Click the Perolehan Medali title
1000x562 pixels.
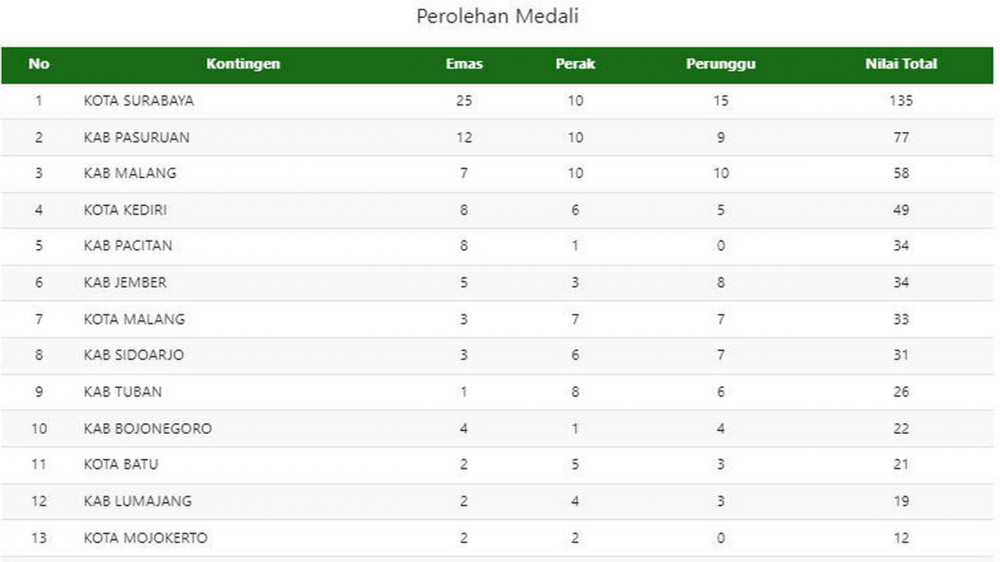tap(497, 16)
